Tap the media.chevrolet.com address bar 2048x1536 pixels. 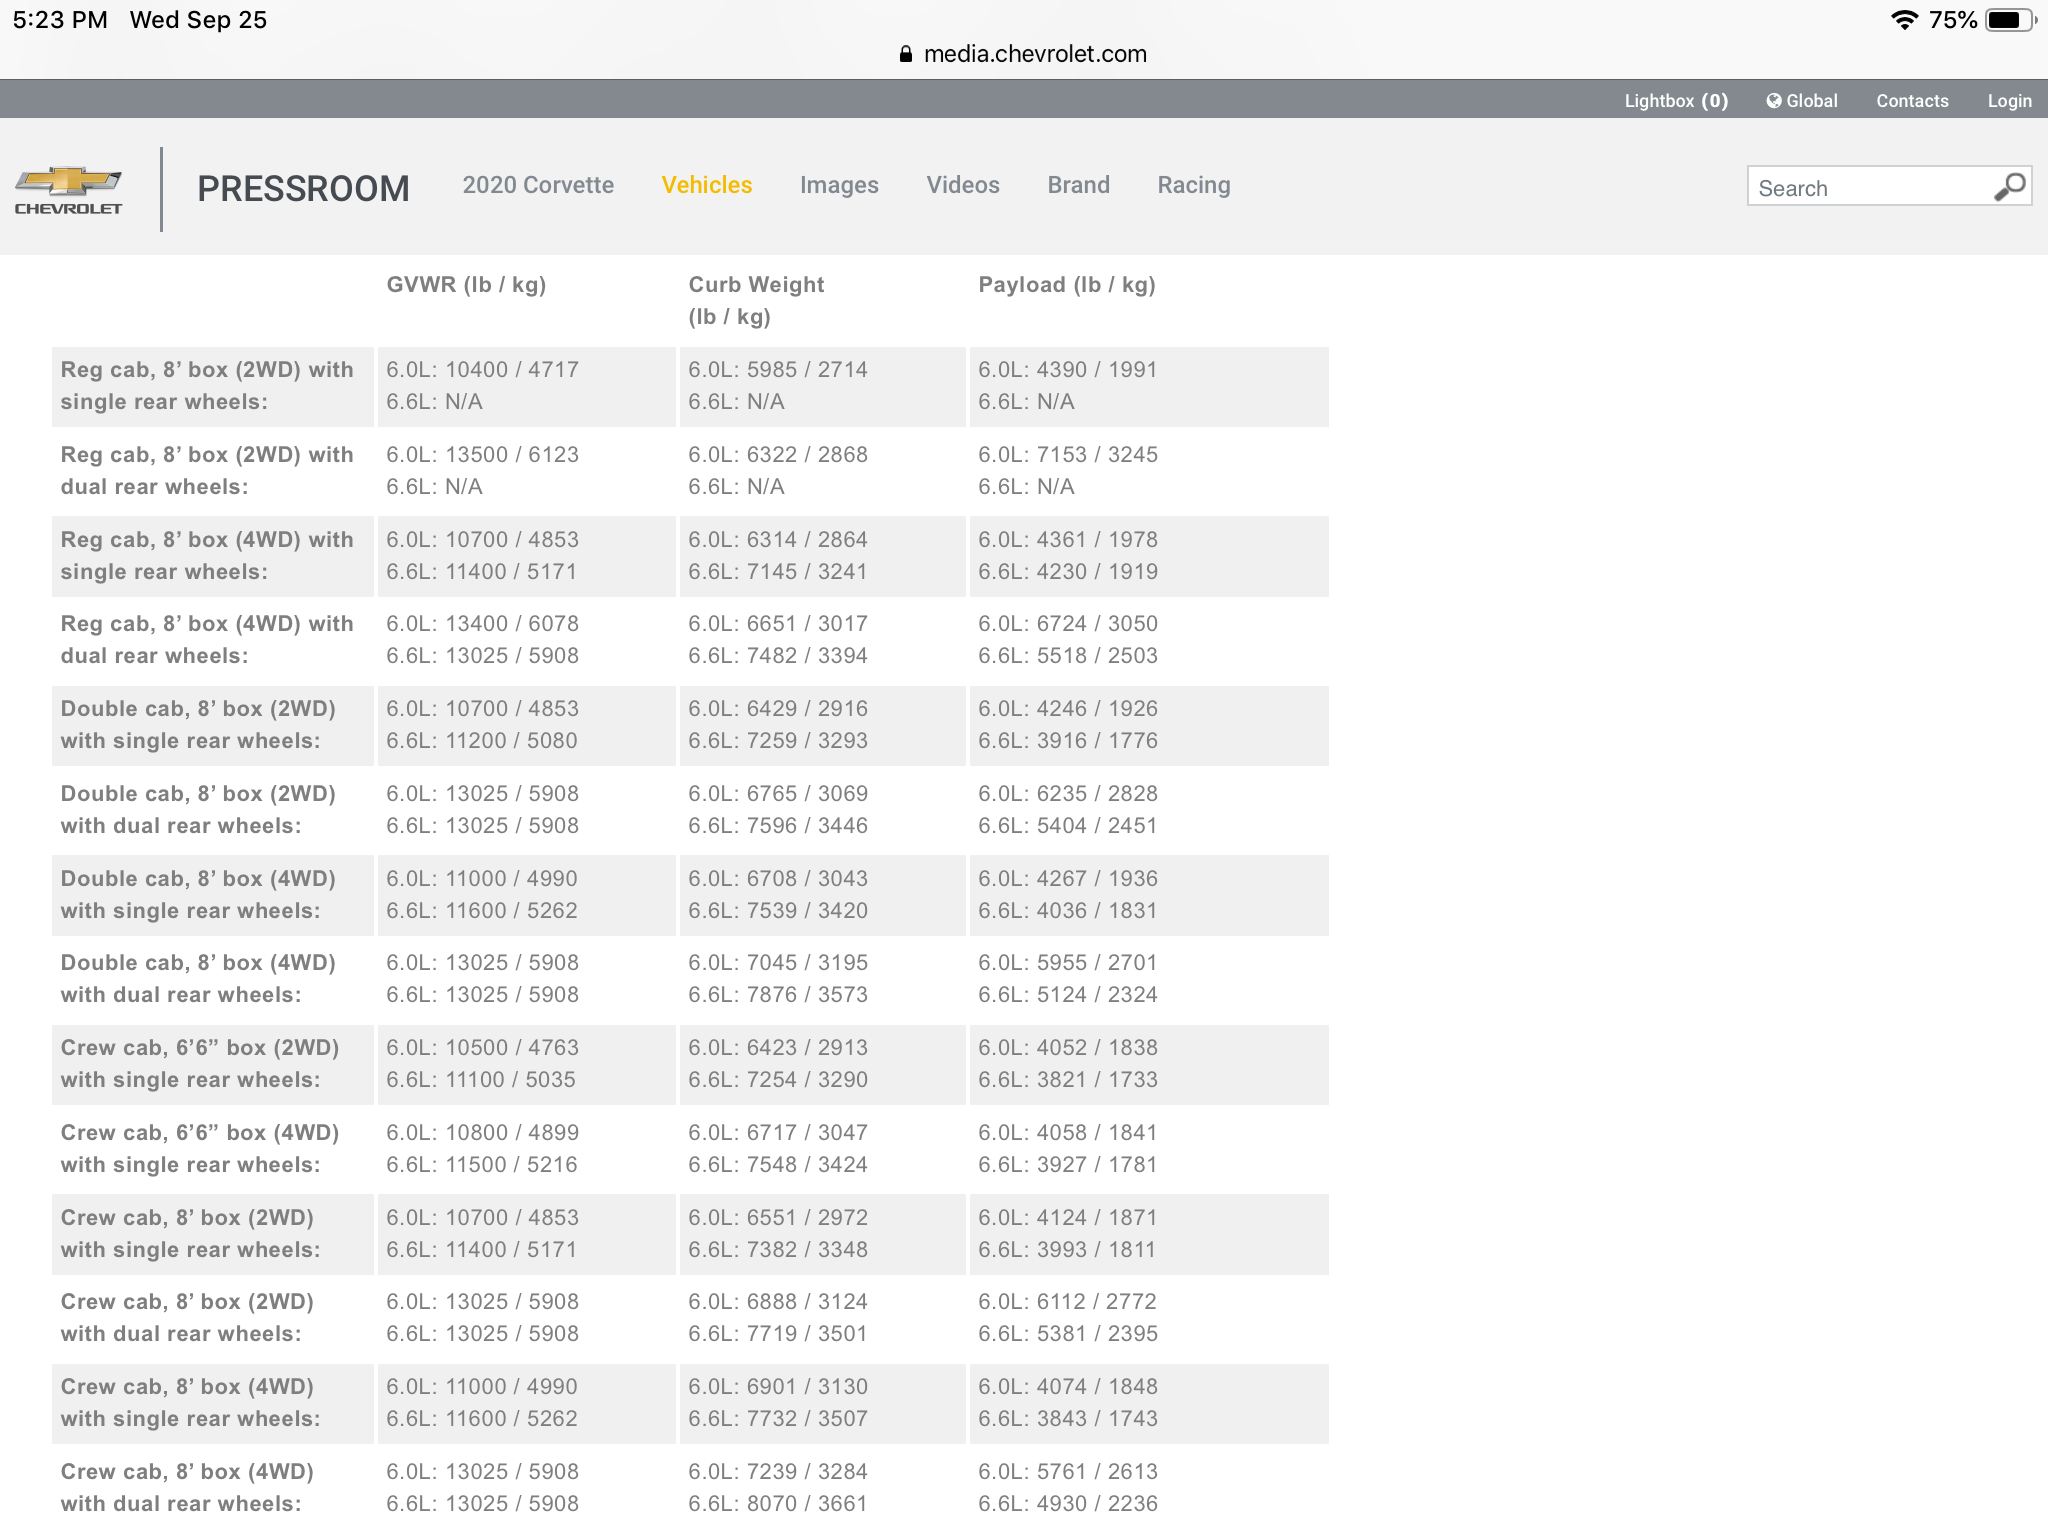point(1034,54)
